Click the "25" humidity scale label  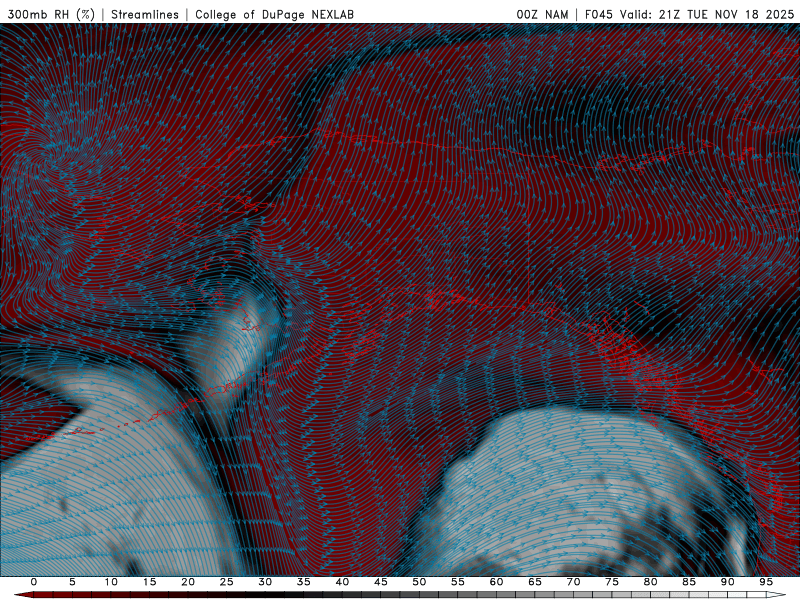click(x=227, y=582)
